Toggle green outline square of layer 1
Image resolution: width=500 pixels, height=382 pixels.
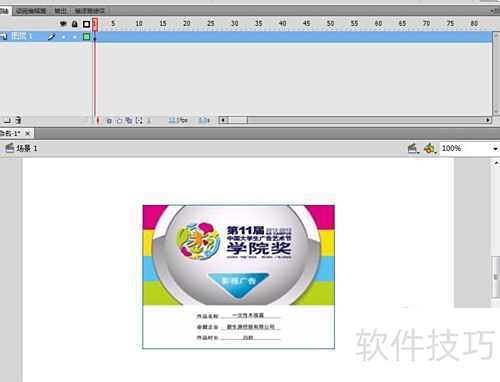pyautogui.click(x=86, y=37)
